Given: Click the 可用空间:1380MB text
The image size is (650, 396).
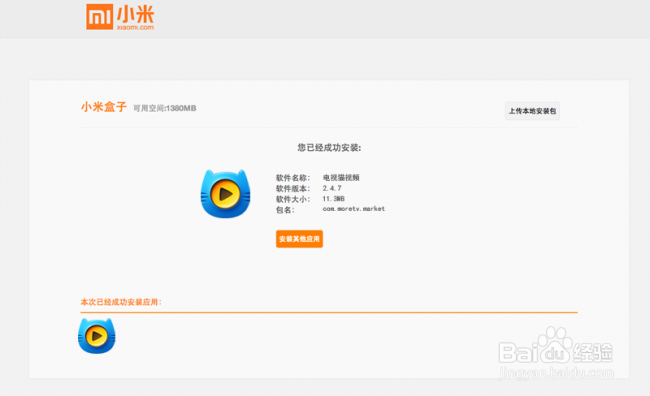Looking at the screenshot, I should tap(165, 108).
